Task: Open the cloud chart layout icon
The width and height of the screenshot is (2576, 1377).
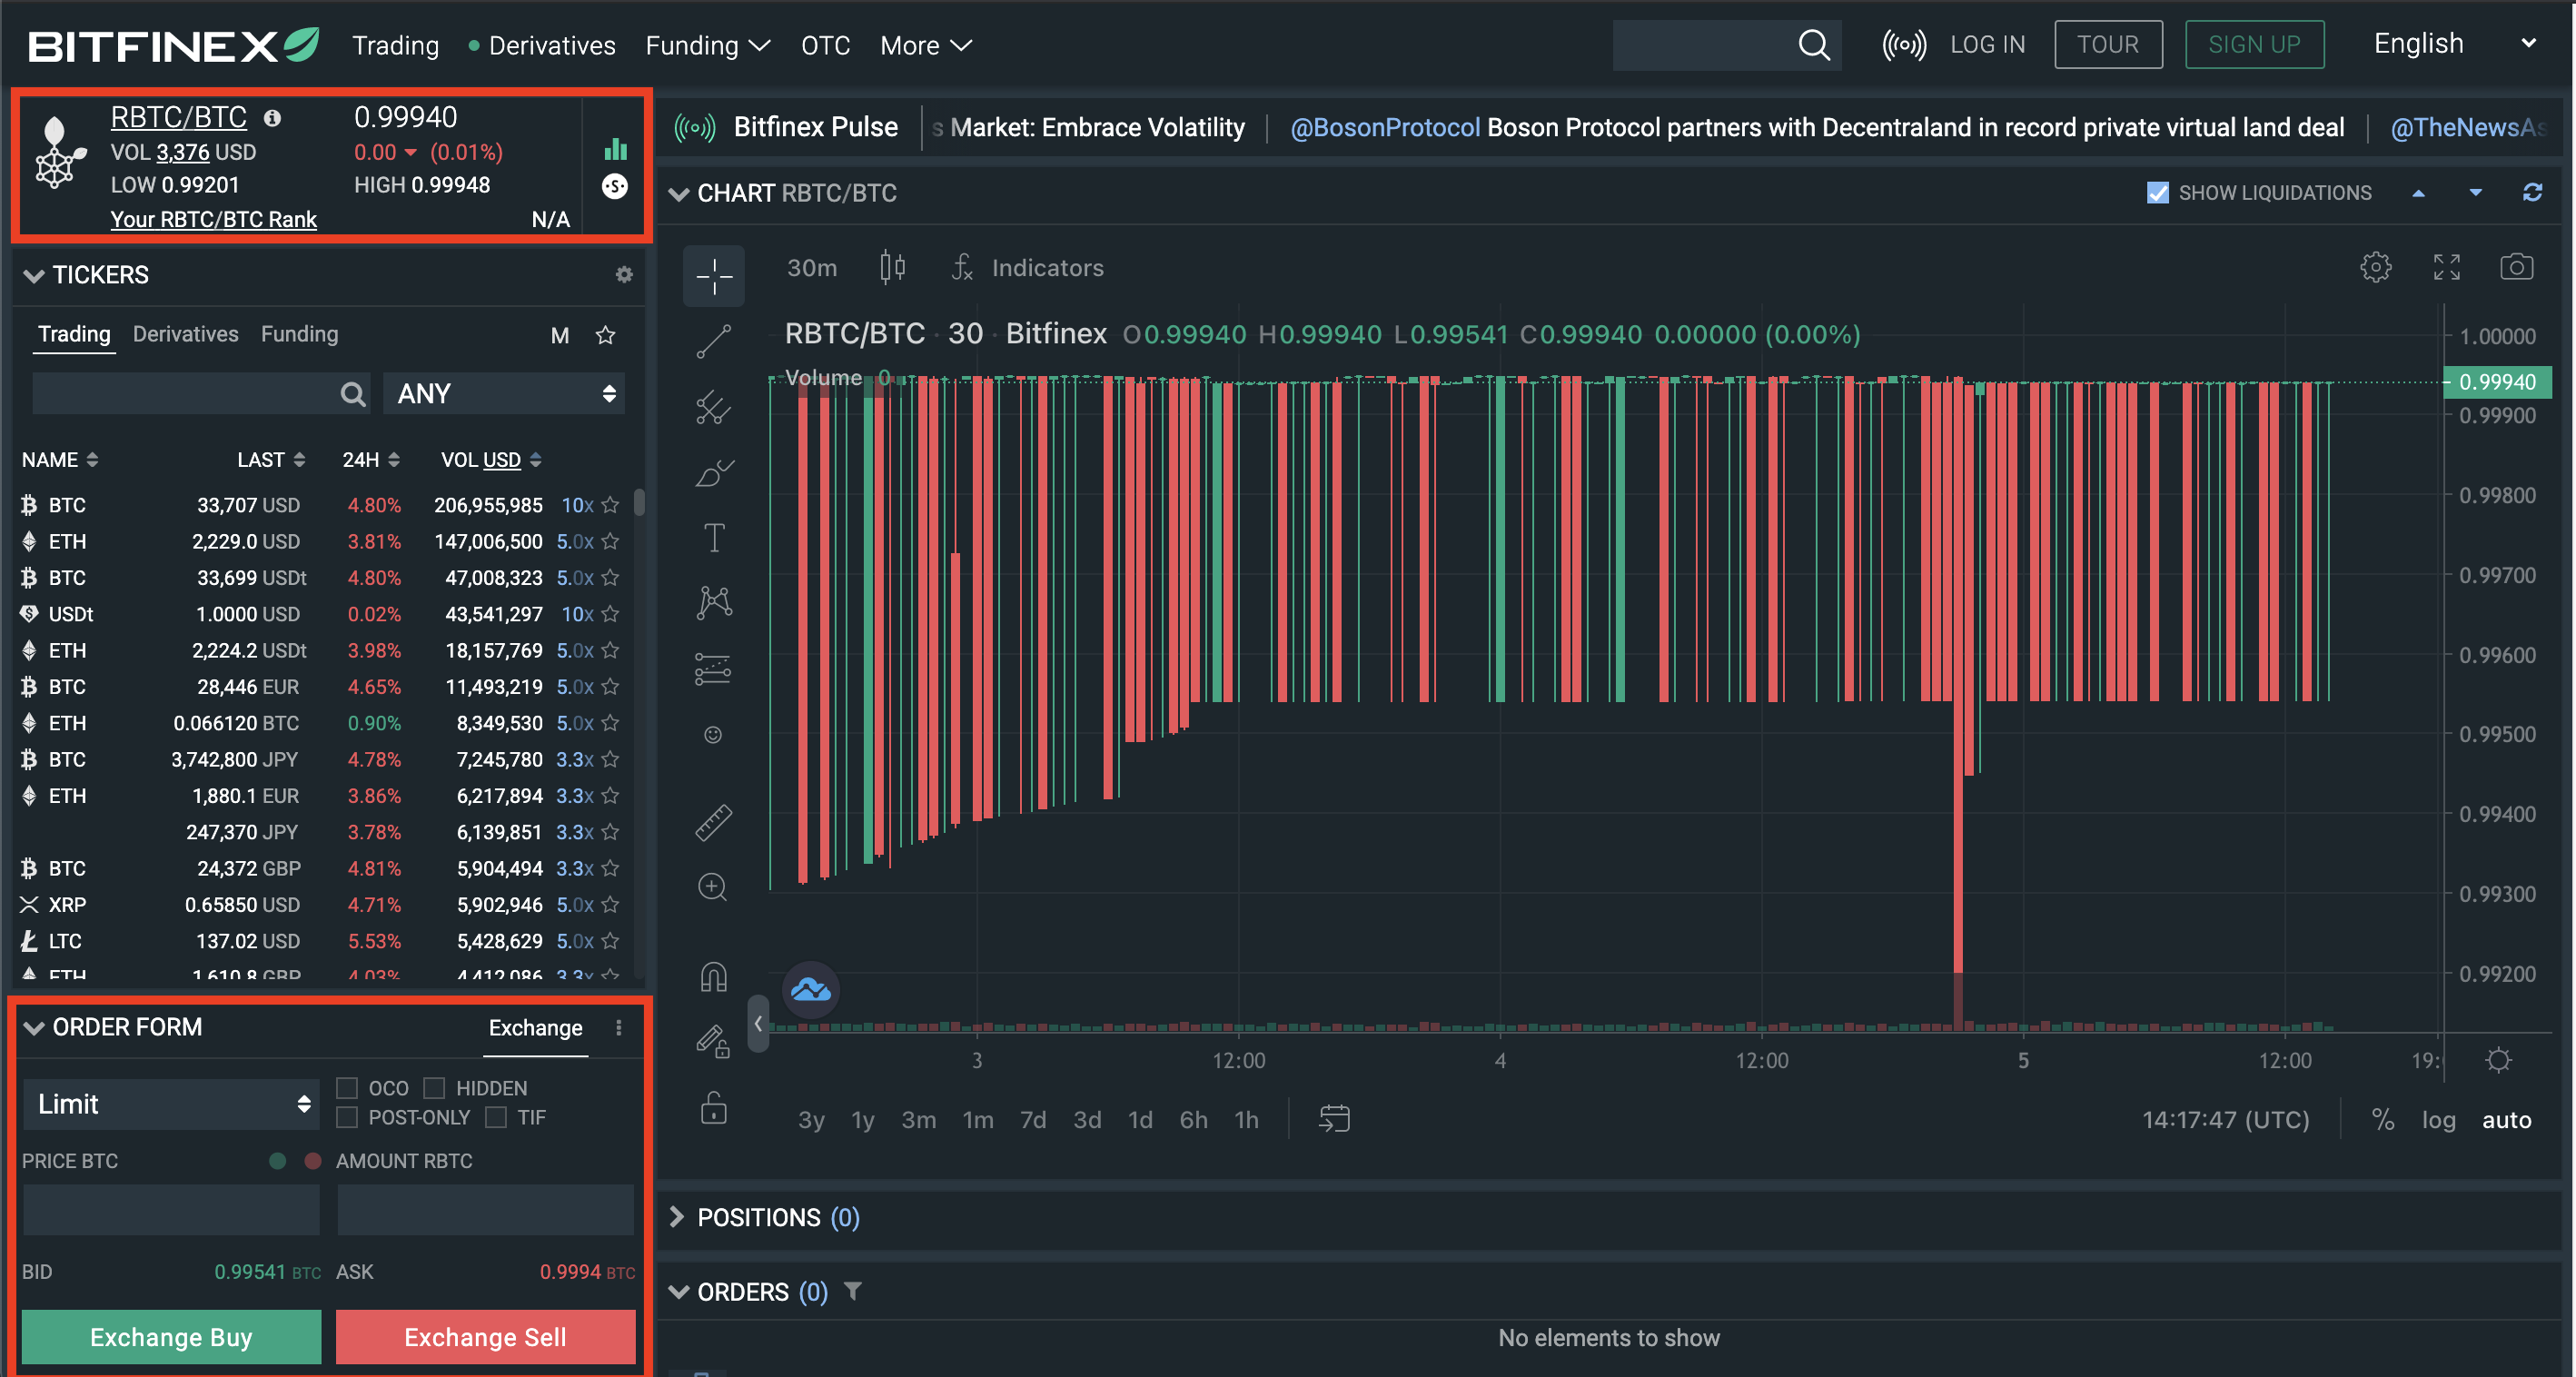Action: point(811,991)
